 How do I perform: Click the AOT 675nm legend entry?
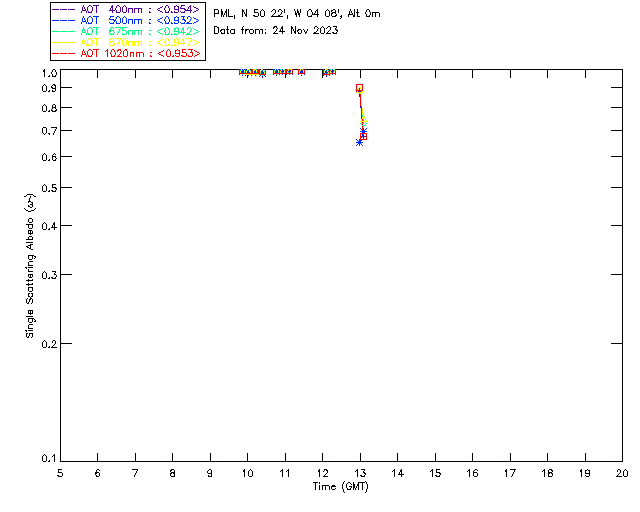point(126,31)
